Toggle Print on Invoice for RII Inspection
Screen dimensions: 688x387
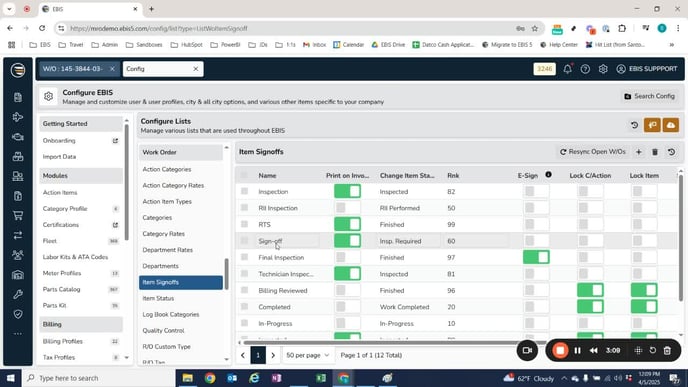click(347, 208)
